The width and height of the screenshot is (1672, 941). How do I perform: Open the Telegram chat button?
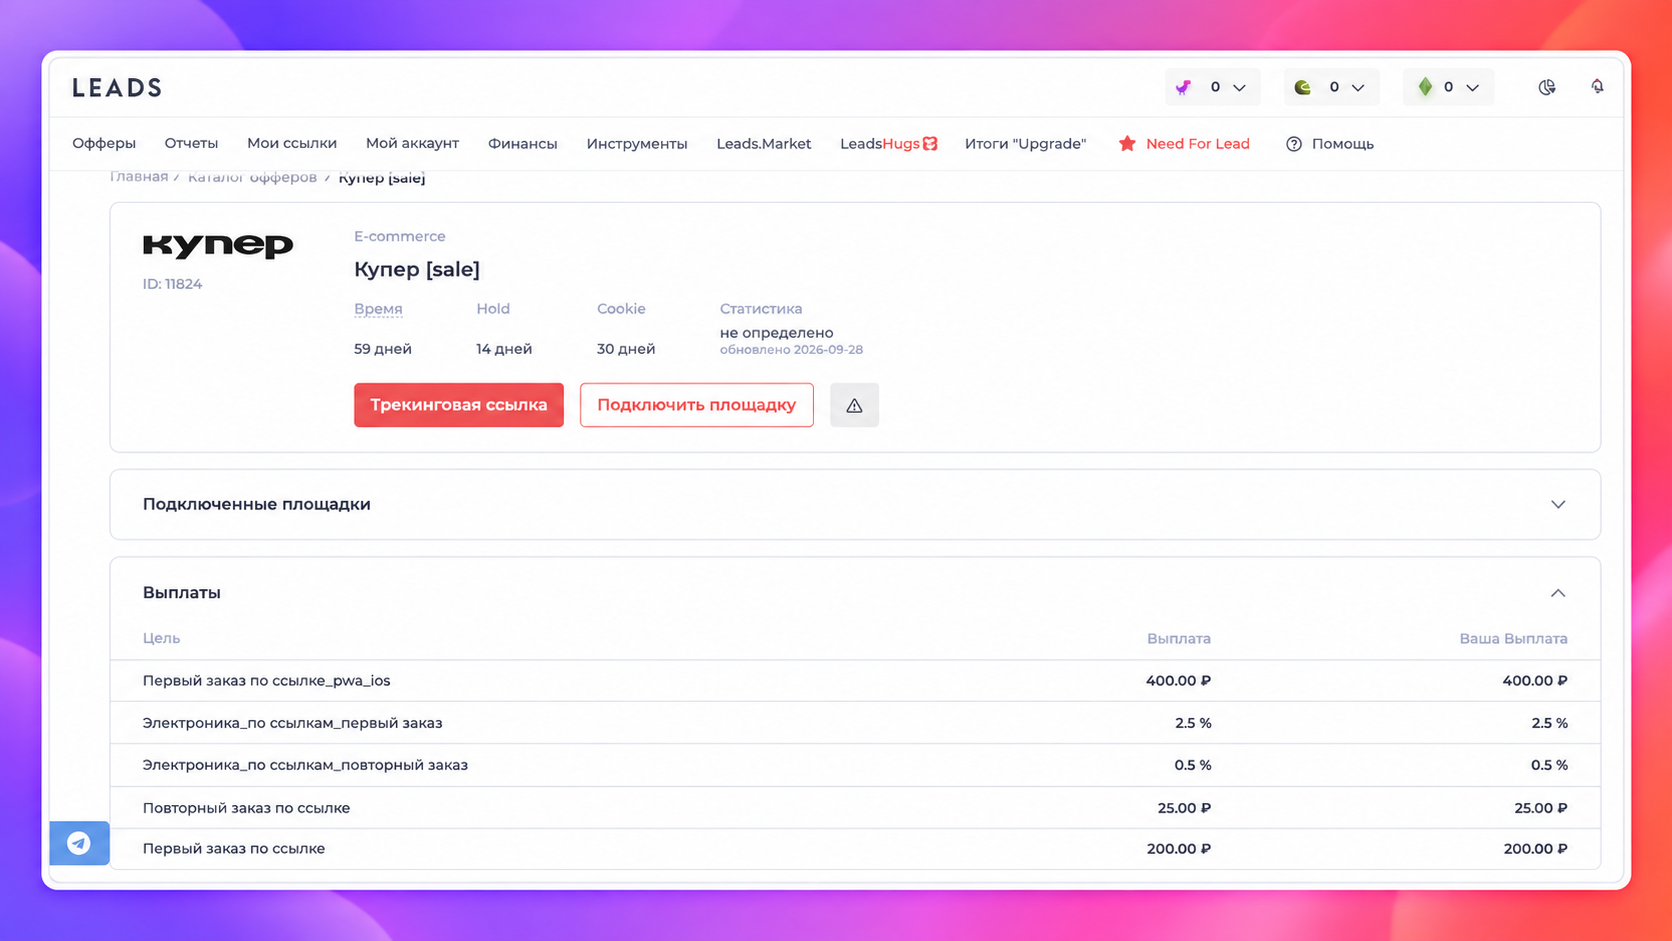tap(79, 843)
